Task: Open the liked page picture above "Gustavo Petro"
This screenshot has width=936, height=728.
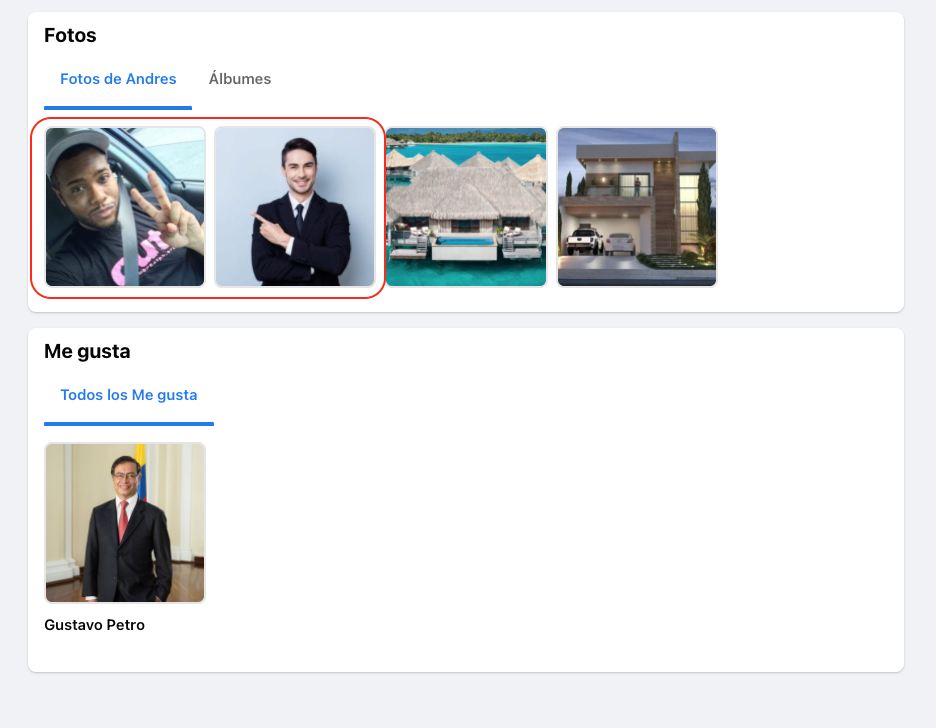Action: 125,523
